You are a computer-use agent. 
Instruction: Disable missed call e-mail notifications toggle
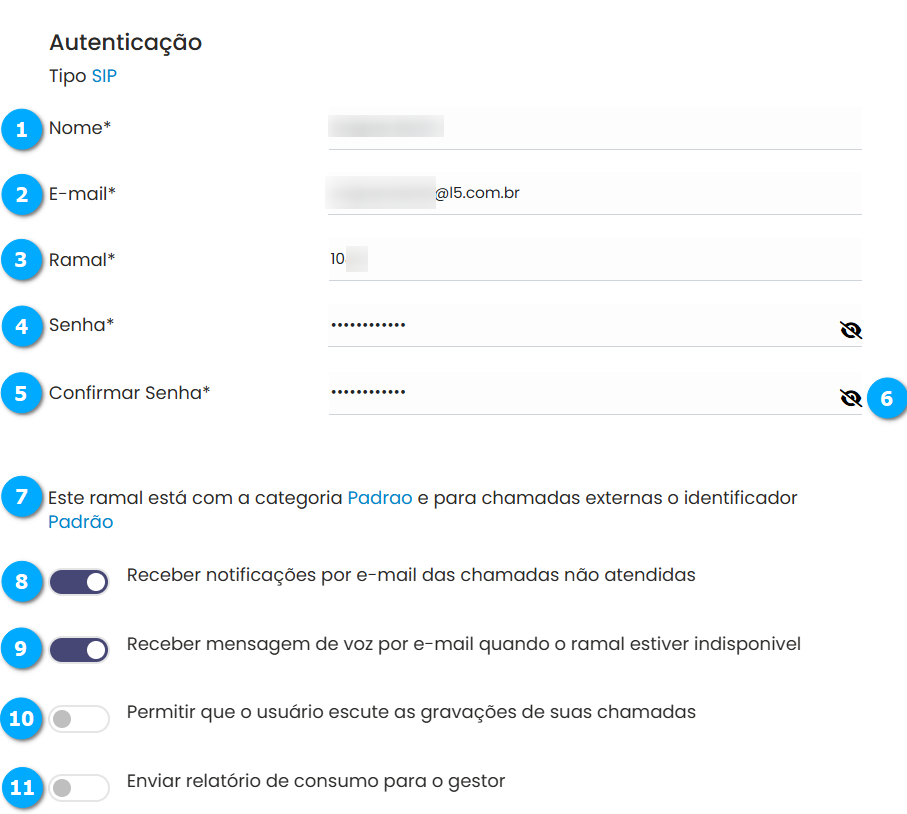click(x=79, y=582)
